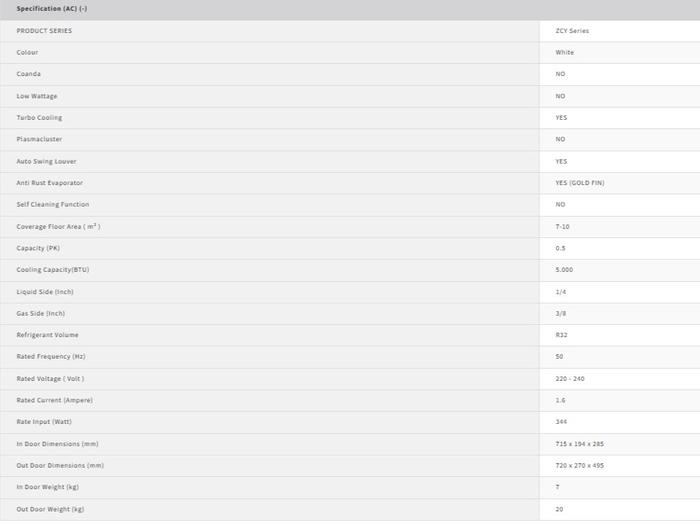Select the Self Cleaning Function label
This screenshot has height=525, width=700.
[53, 204]
